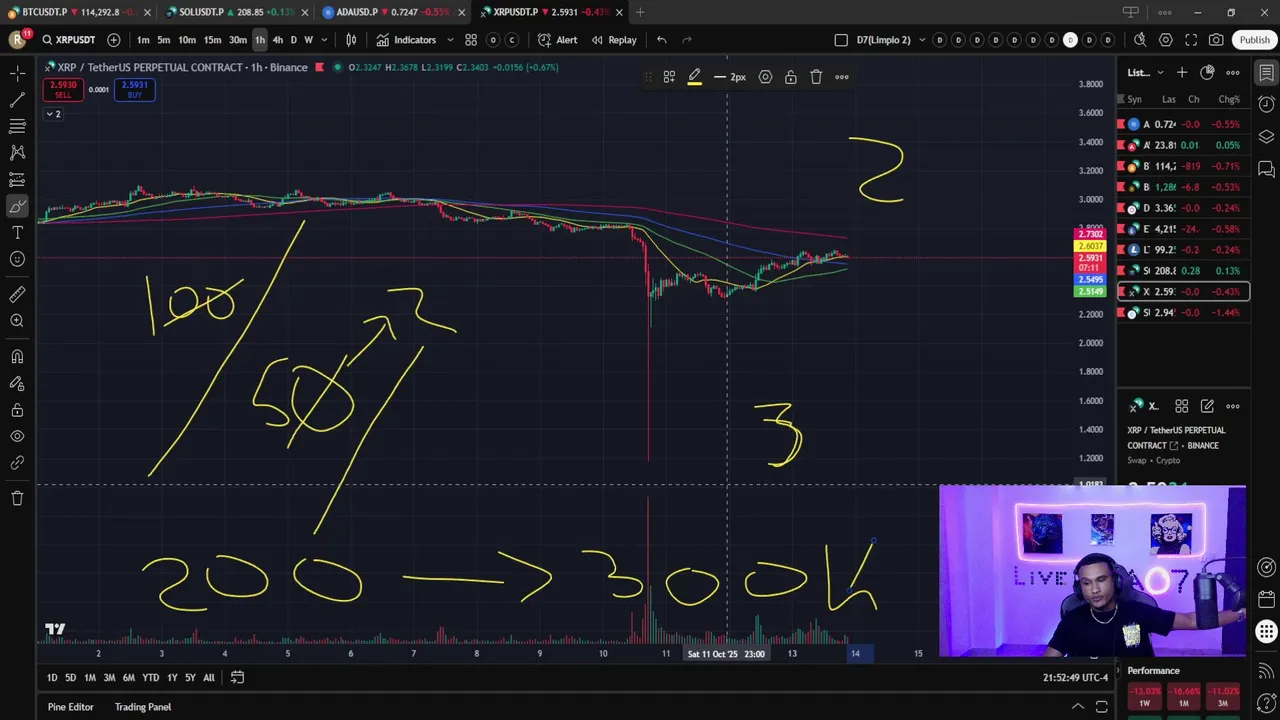Enter fullscreen chart mode

click(x=1191, y=40)
